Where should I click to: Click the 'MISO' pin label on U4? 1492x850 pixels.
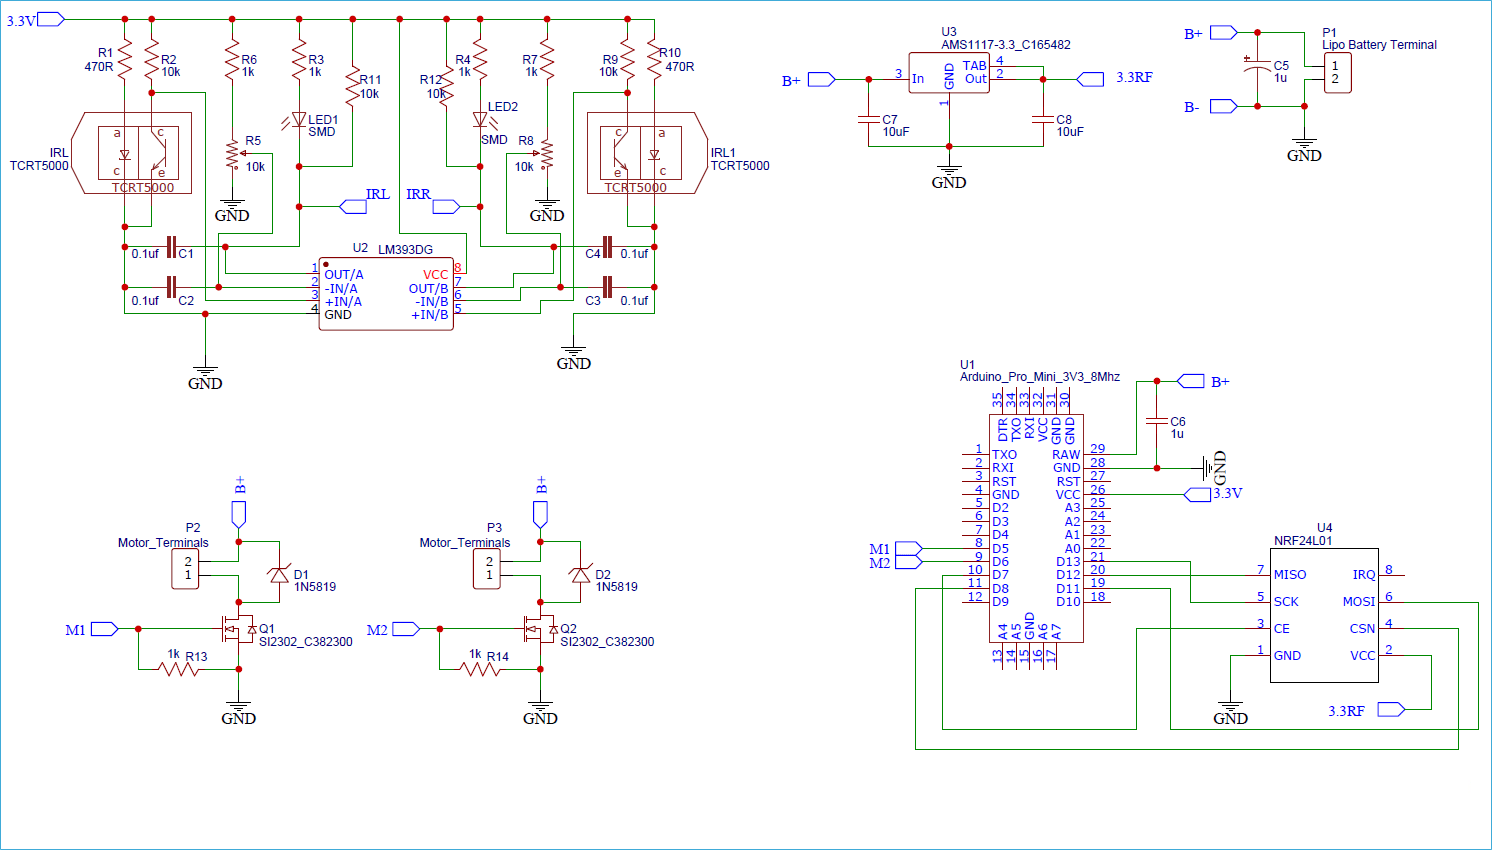[x=1290, y=575]
